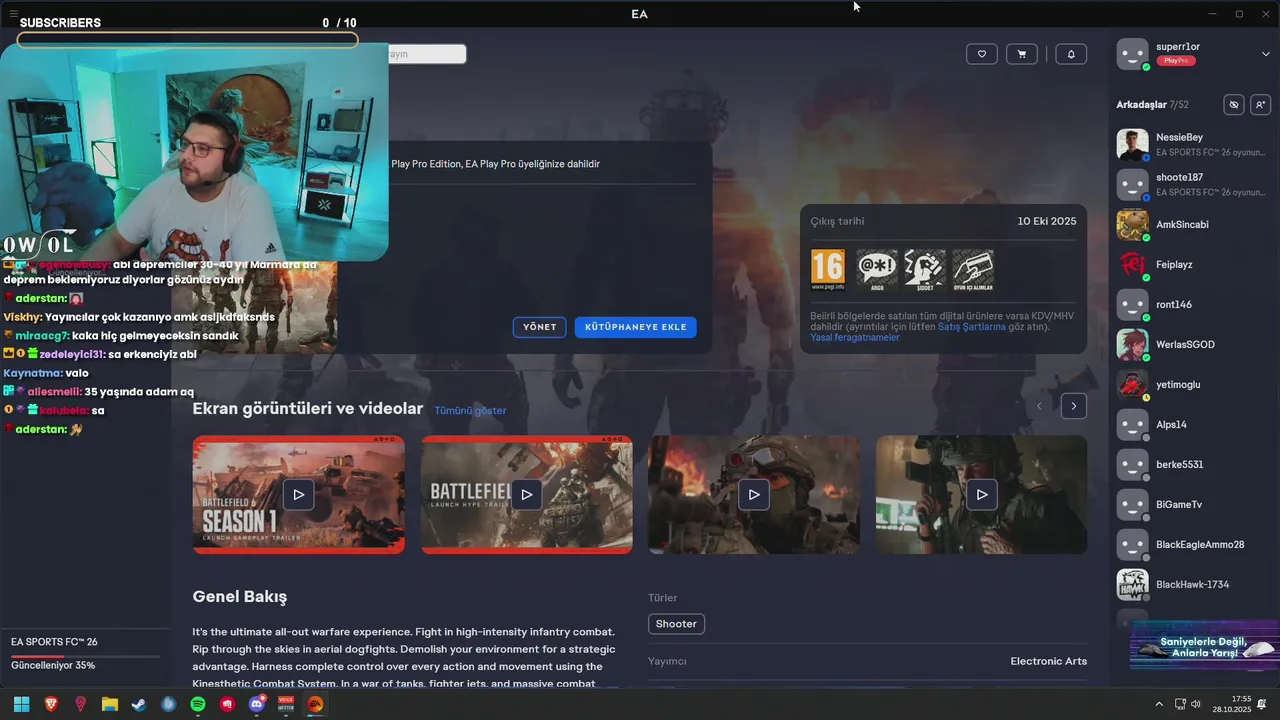Open Alps14 friend avatar
Screen dimensions: 1280x720
point(1132,424)
